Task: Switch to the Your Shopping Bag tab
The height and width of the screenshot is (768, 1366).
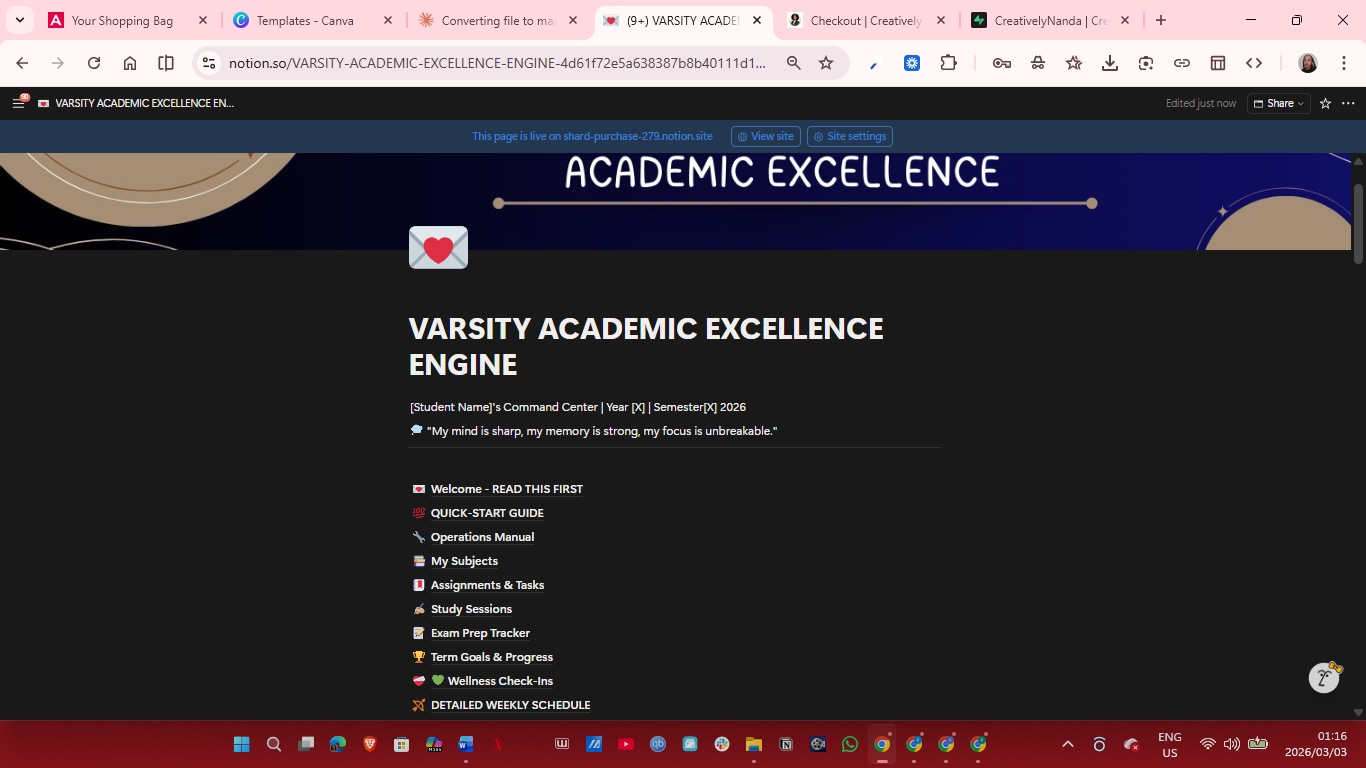Action: pyautogui.click(x=120, y=19)
